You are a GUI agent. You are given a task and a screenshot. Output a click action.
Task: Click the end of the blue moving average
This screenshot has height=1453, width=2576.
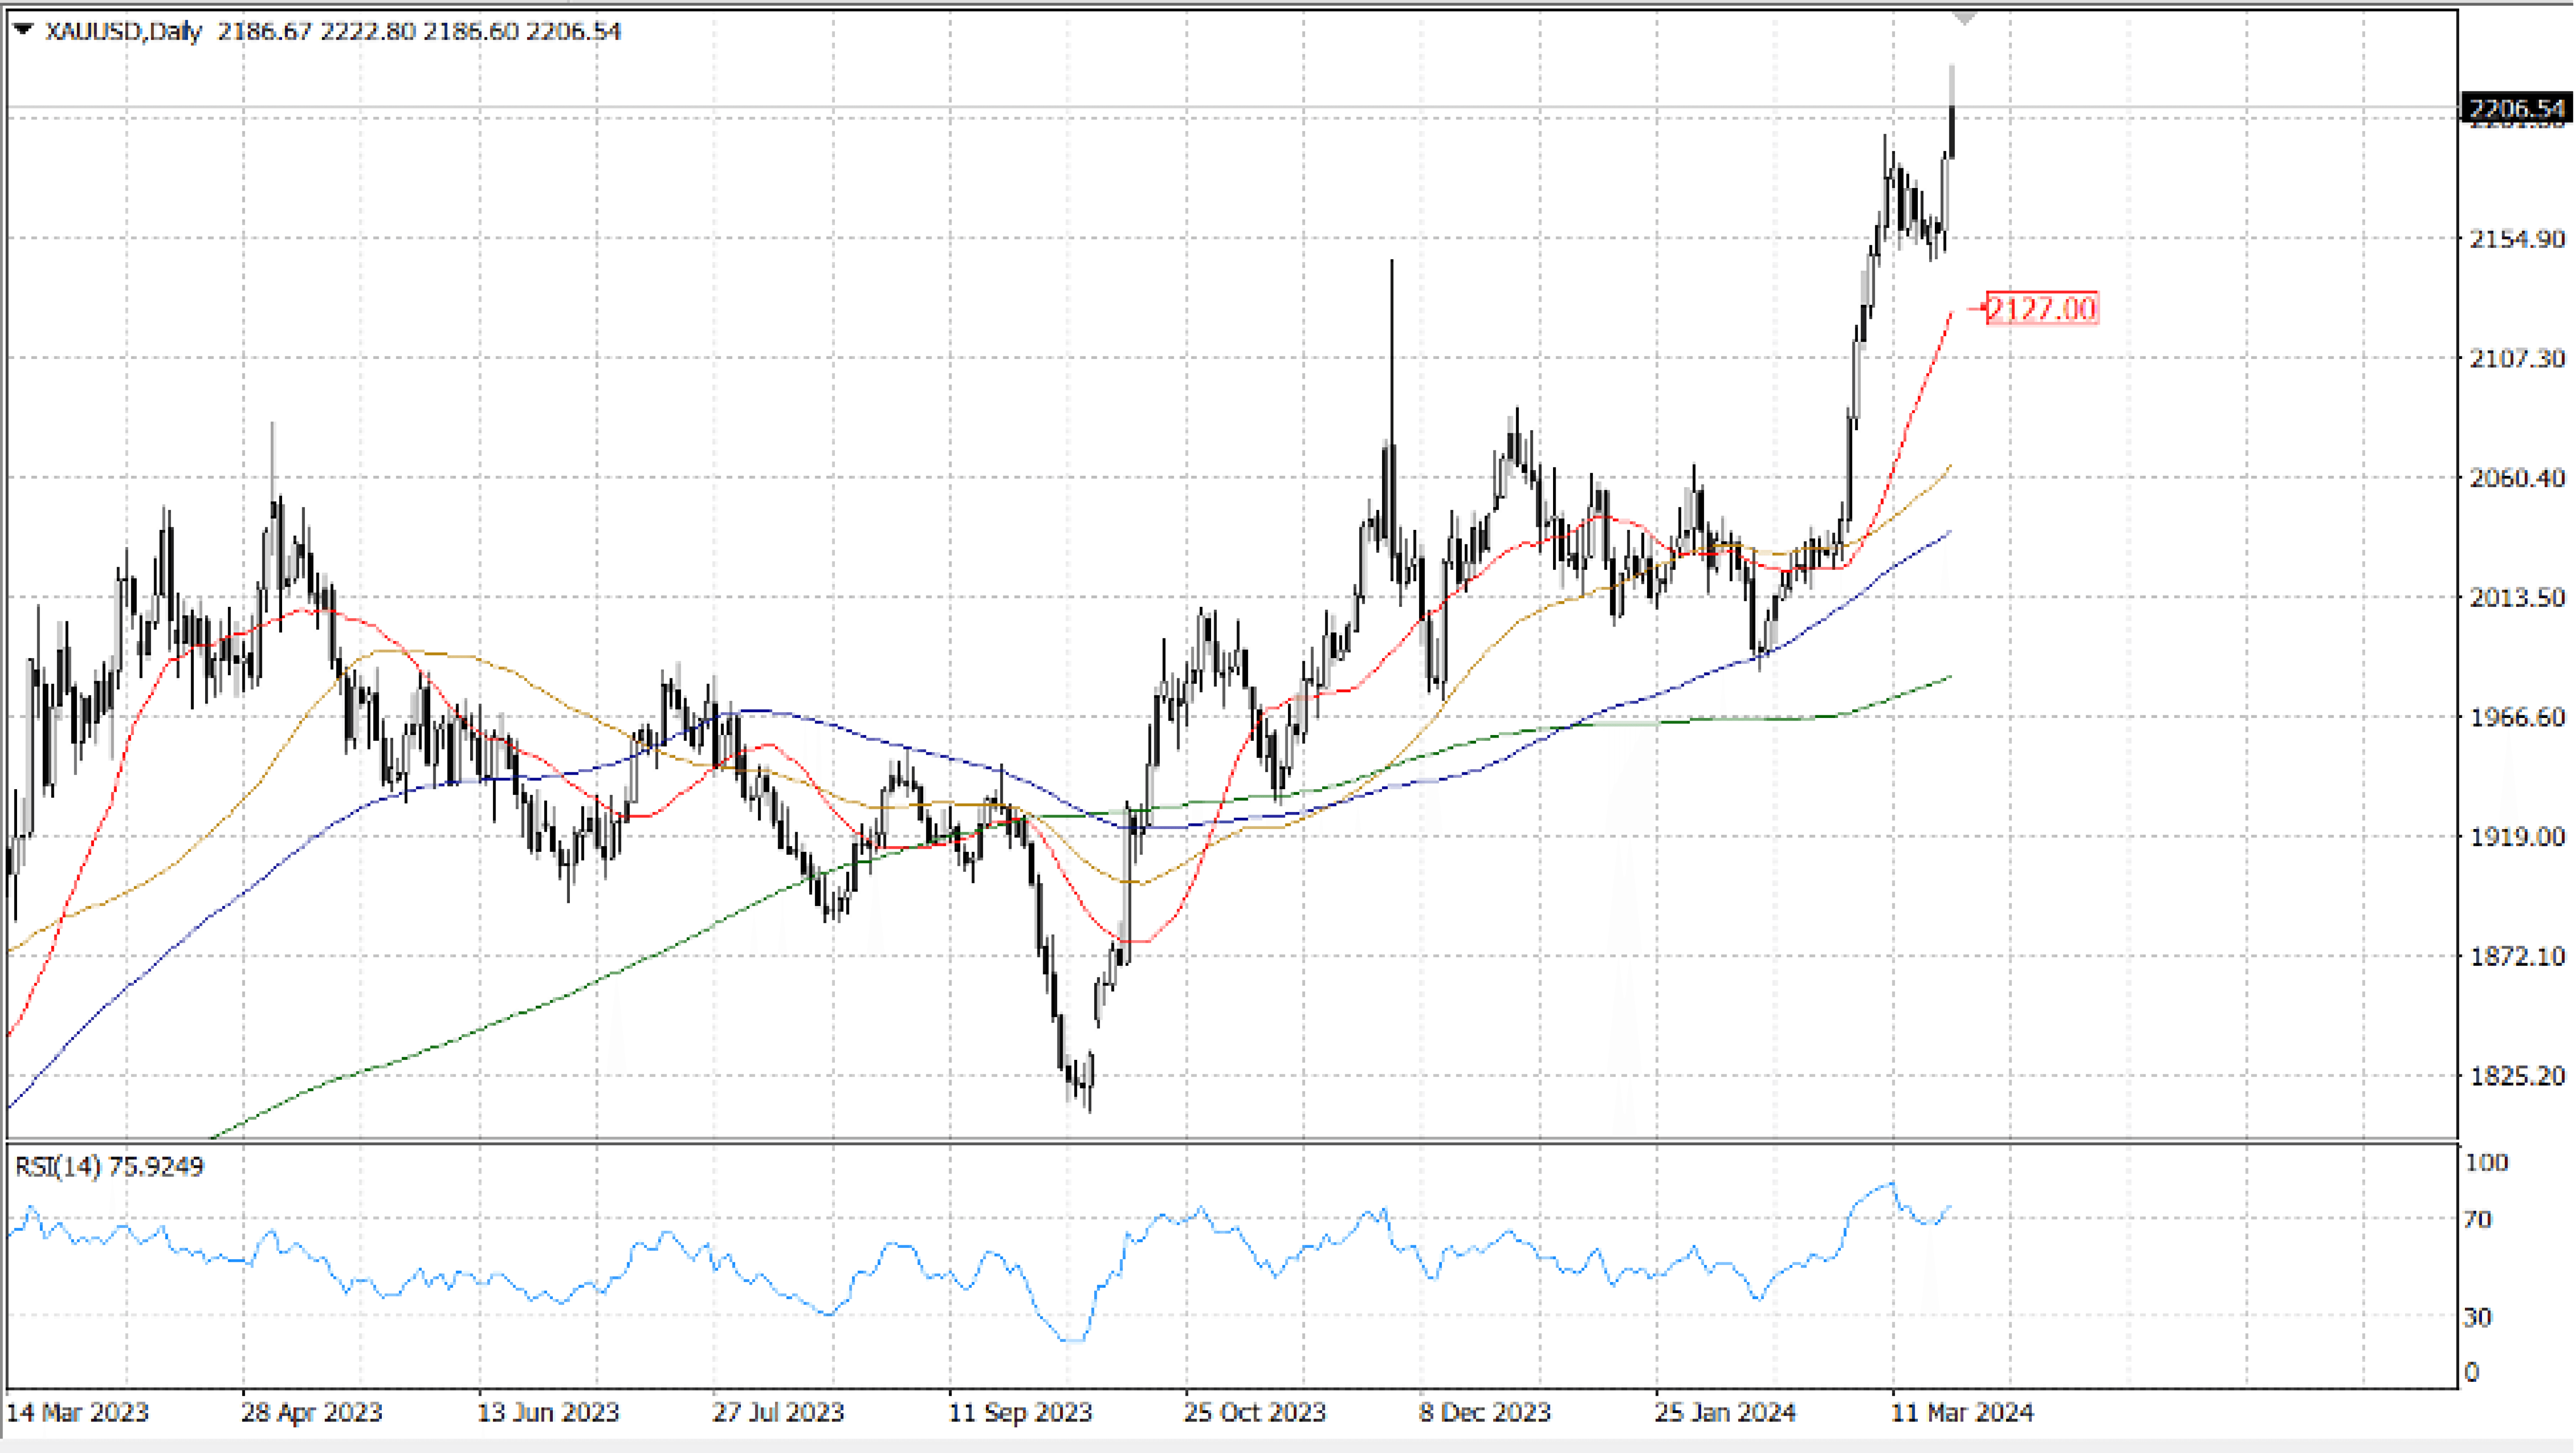tap(1949, 532)
